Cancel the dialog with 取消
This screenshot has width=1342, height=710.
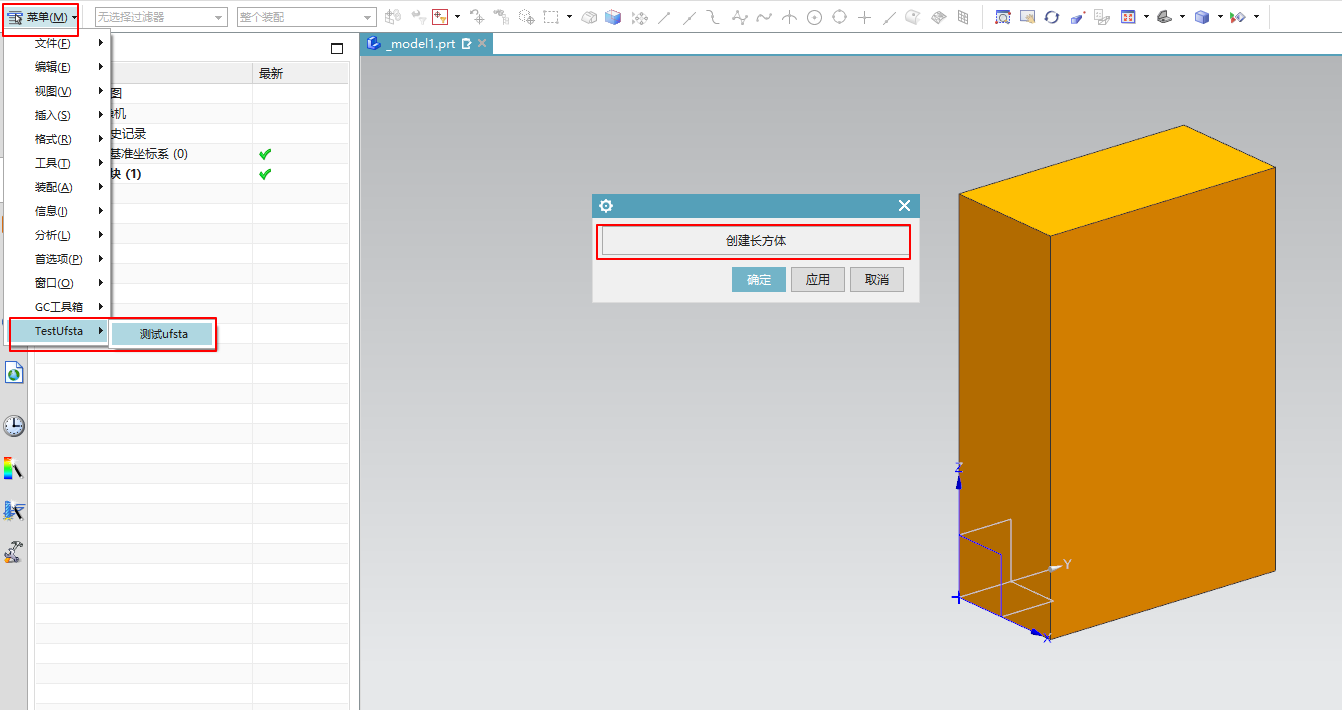[x=877, y=279]
